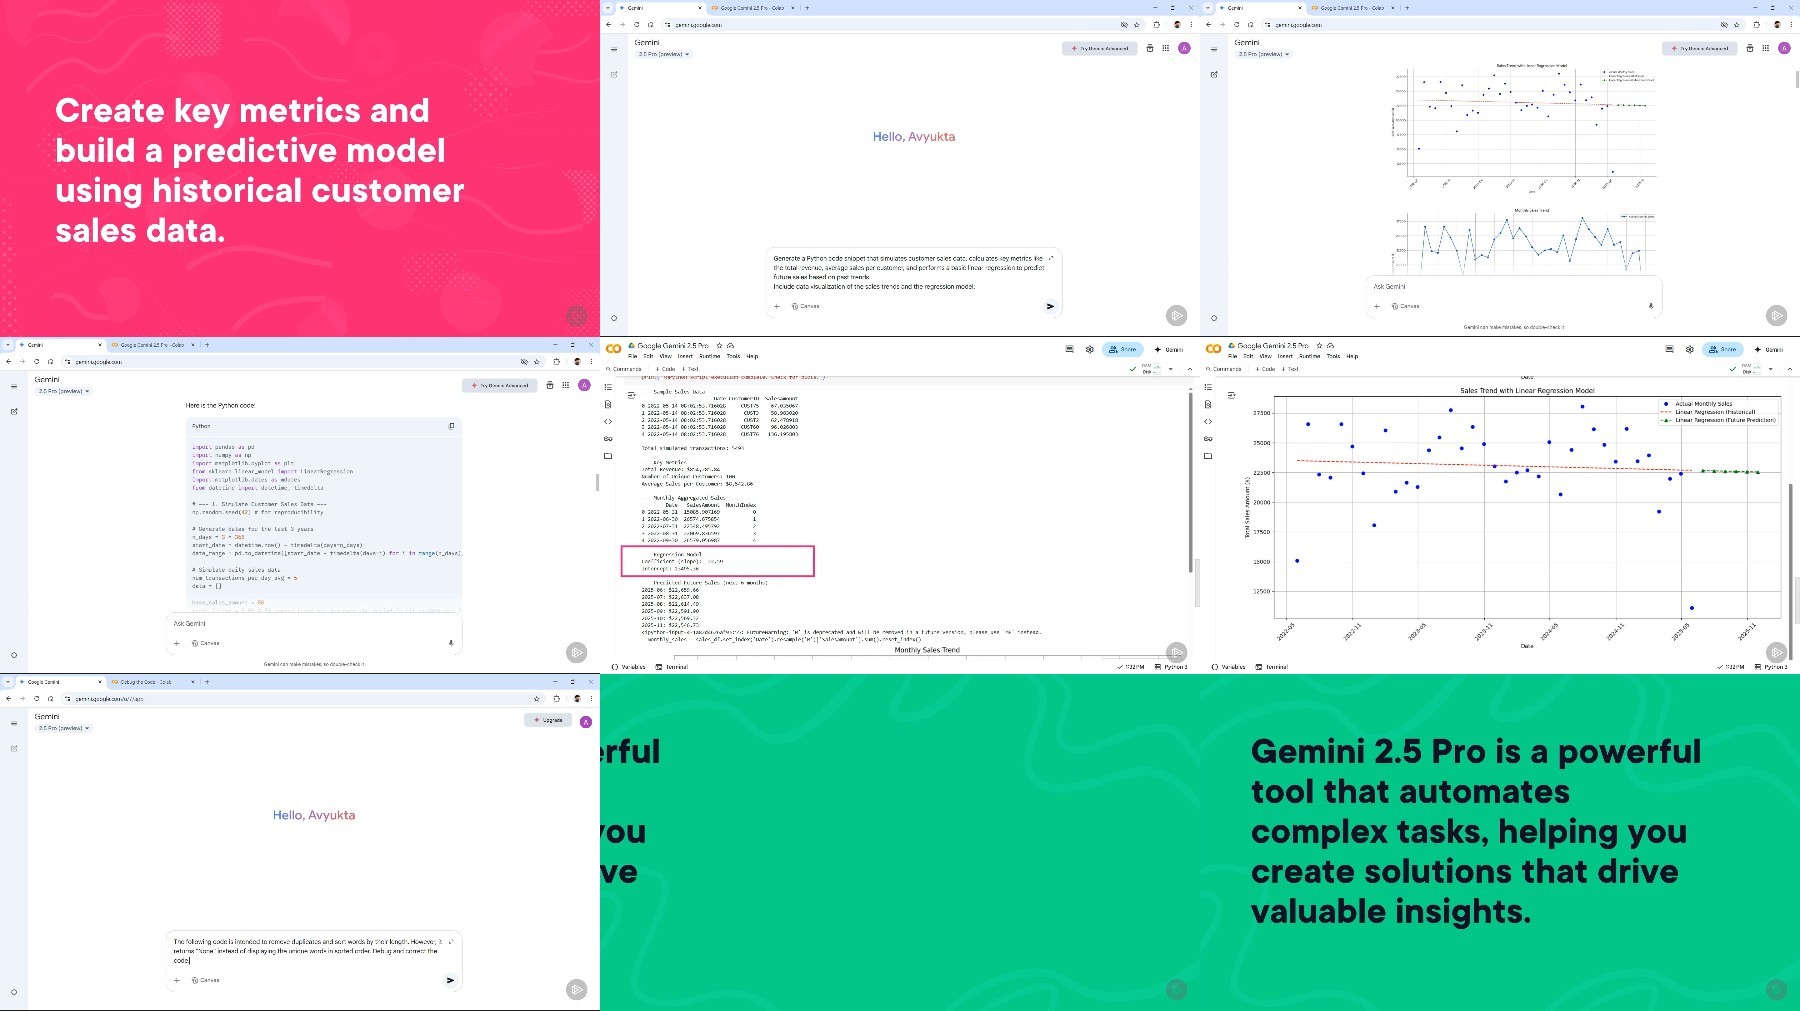Open the Tools menu in the regression-output Colab window
1800x1011 pixels.
click(x=733, y=356)
